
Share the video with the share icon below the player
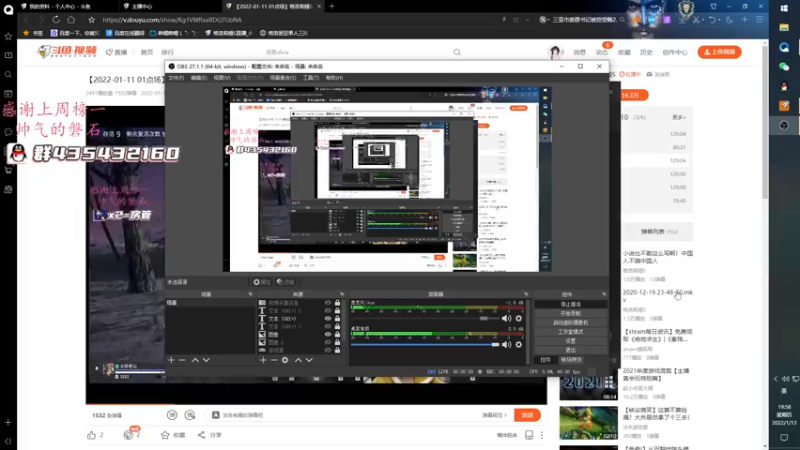tap(202, 435)
